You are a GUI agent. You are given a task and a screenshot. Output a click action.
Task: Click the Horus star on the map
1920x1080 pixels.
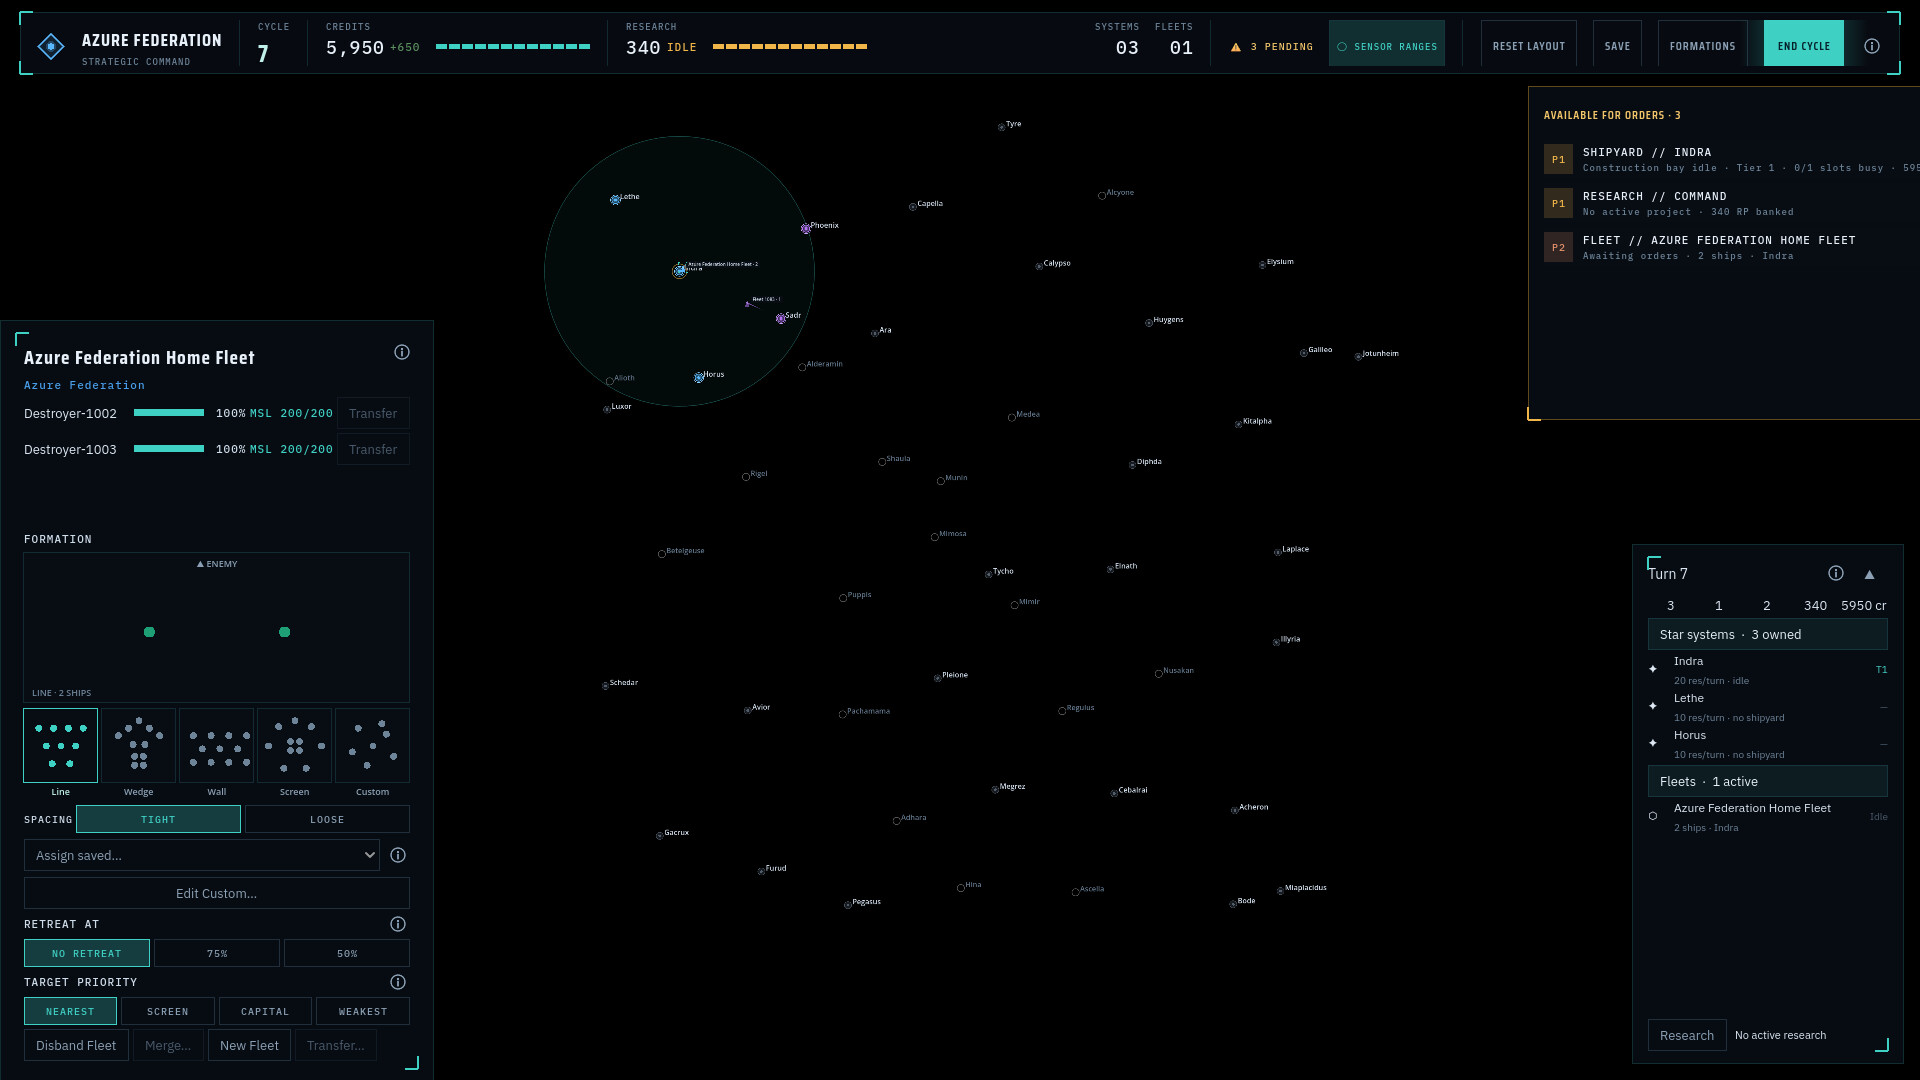[699, 378]
